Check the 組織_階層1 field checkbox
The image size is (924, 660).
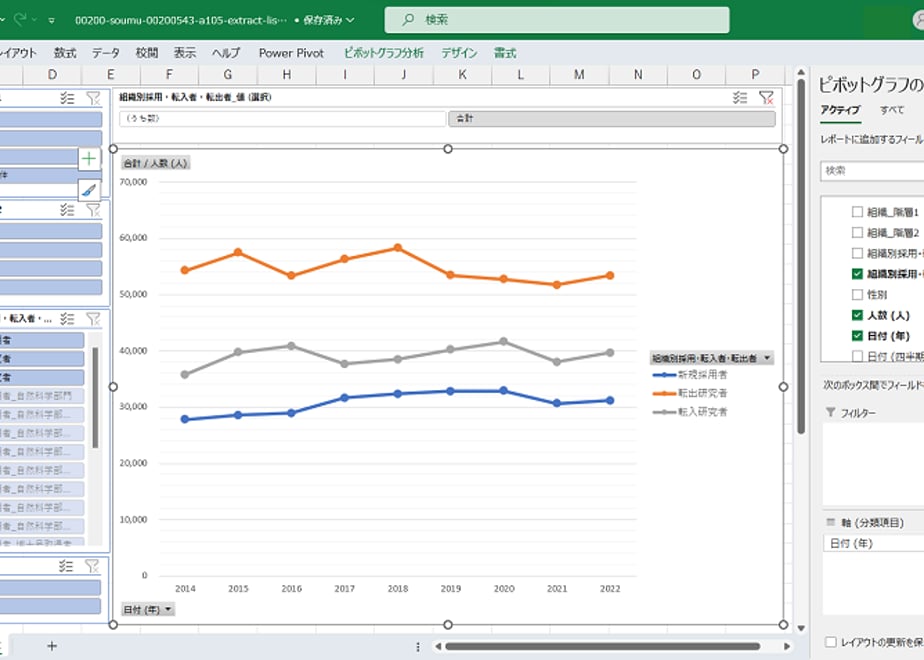pos(857,212)
